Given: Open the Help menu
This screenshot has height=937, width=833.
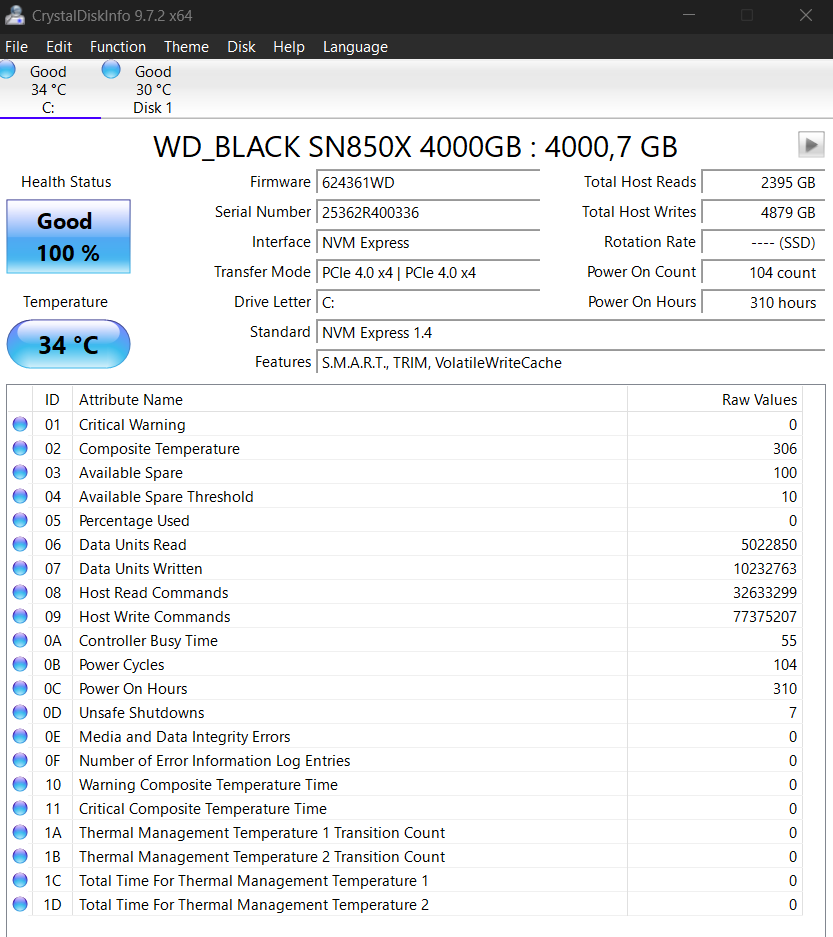Looking at the screenshot, I should click(289, 47).
